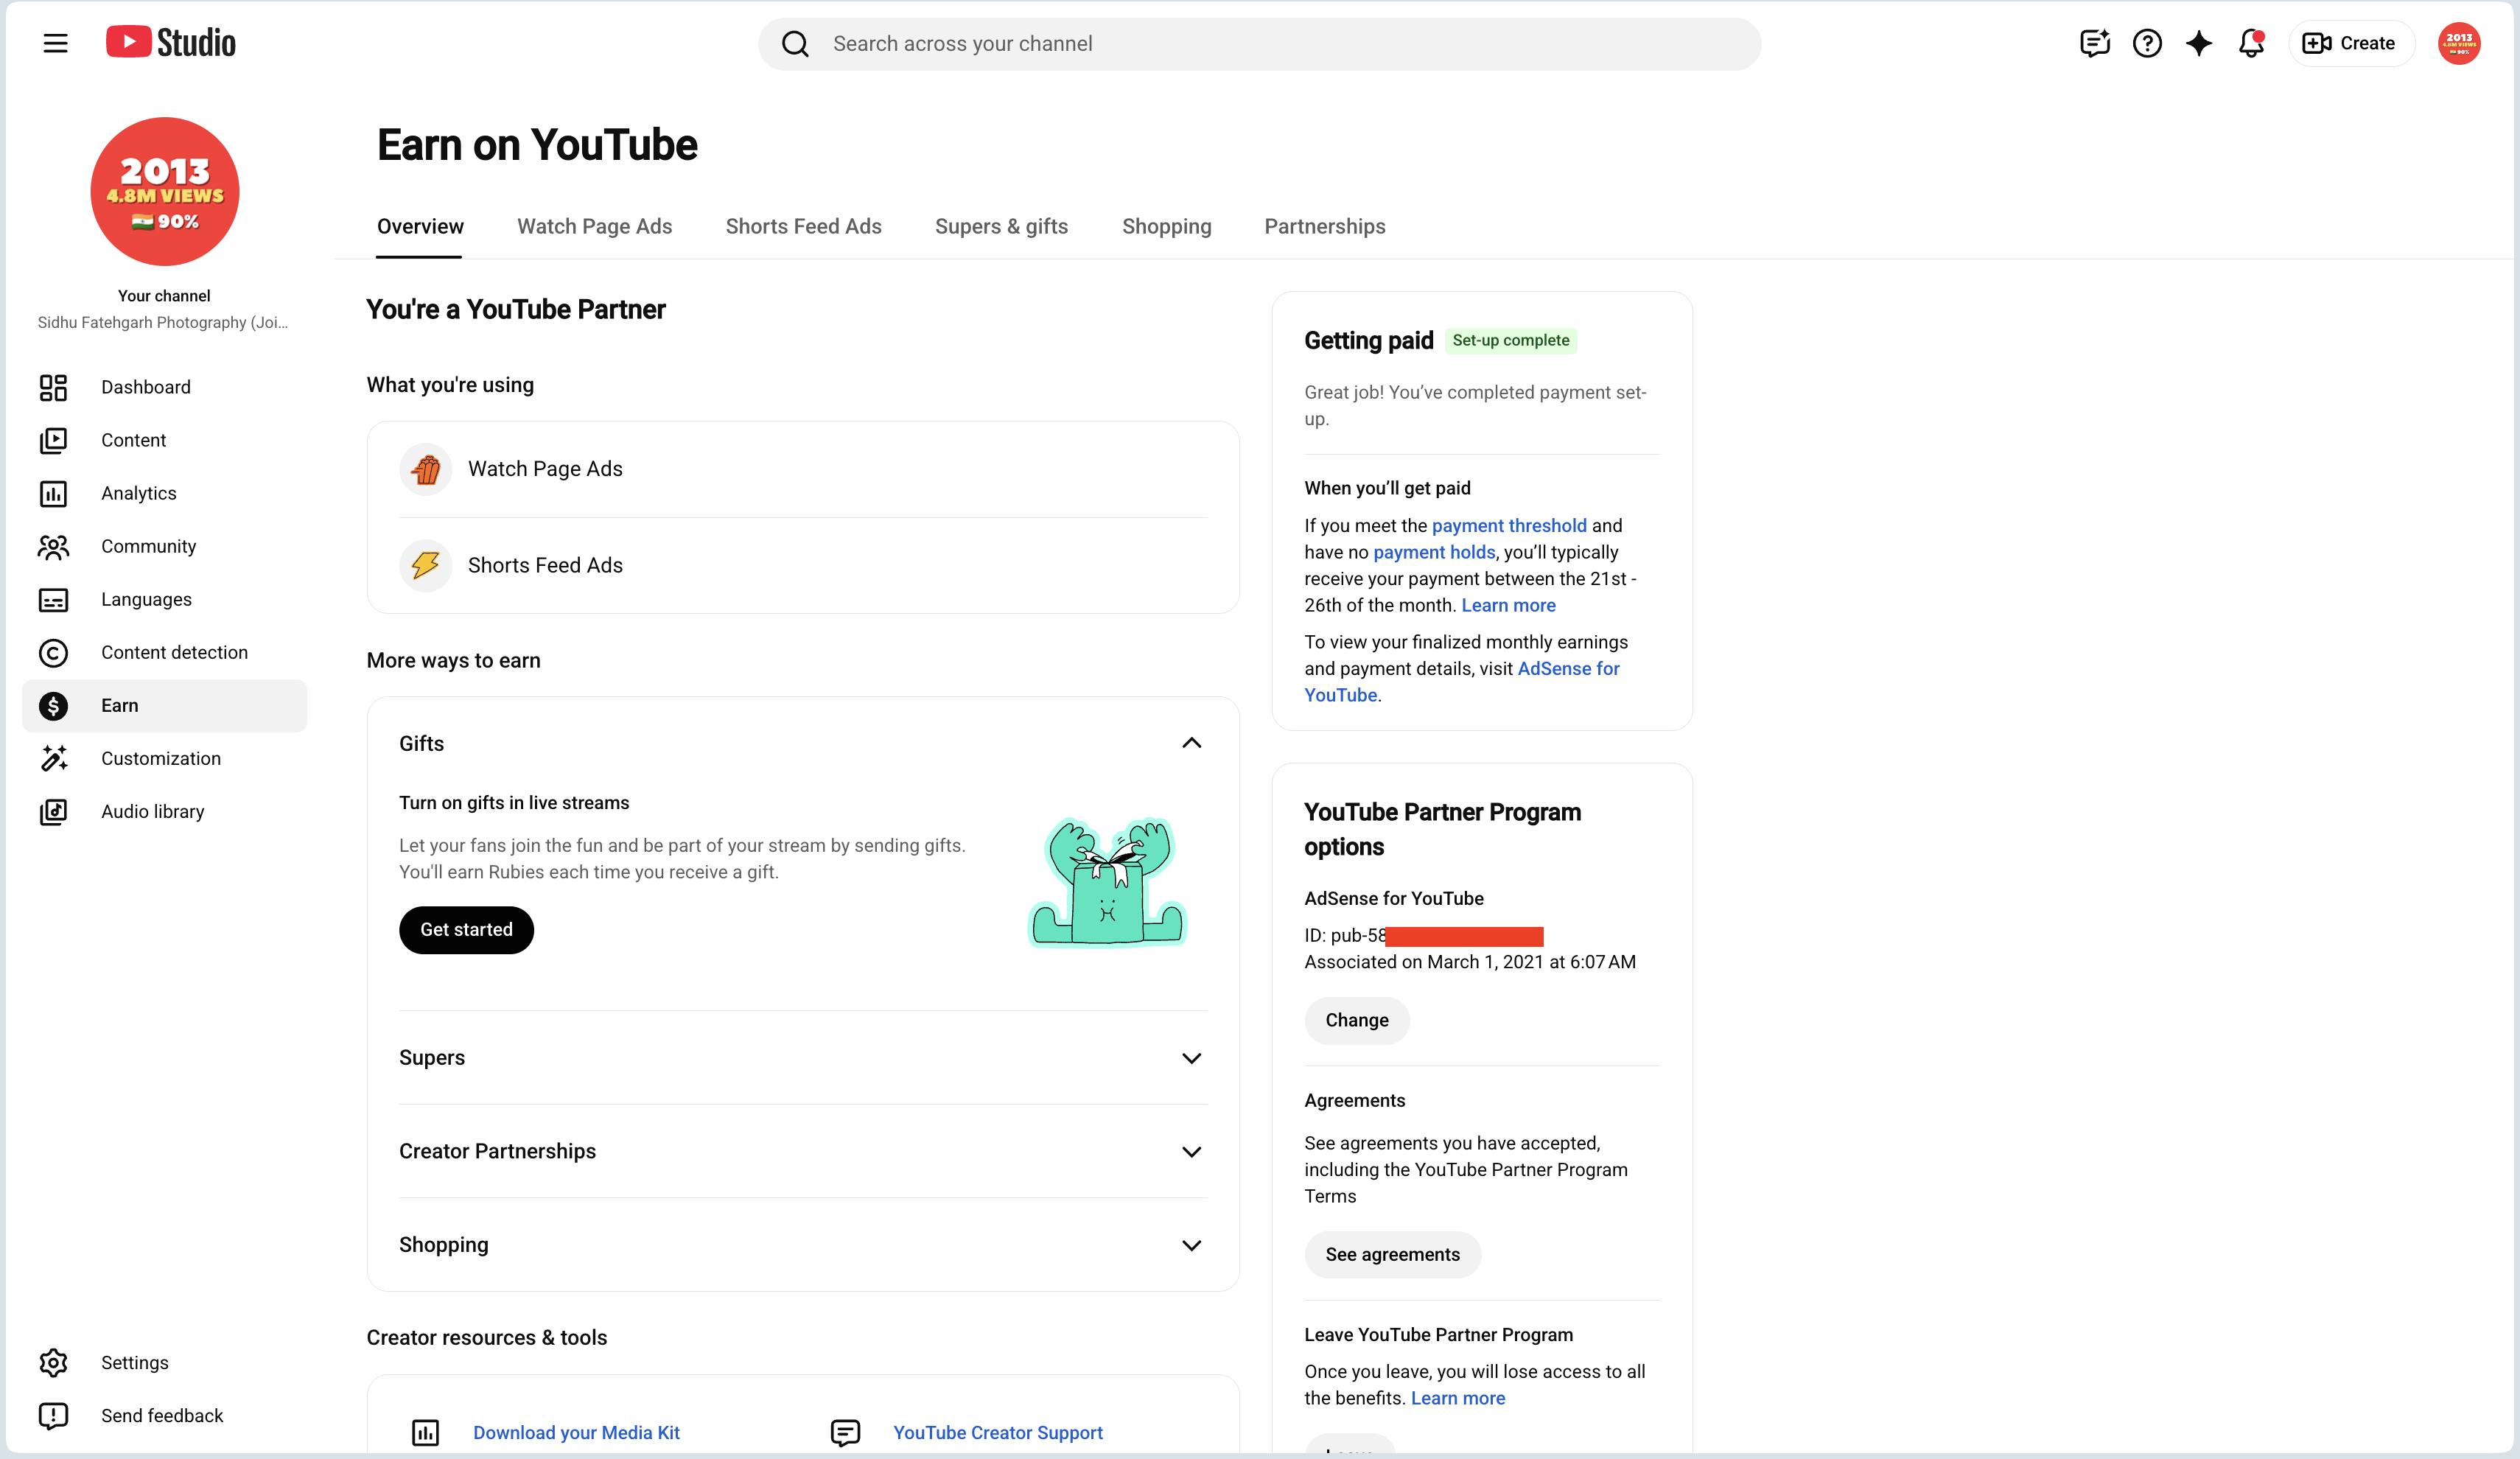Viewport: 2520px width, 1459px height.
Task: Open Content detection from the sidebar
Action: pyautogui.click(x=164, y=652)
